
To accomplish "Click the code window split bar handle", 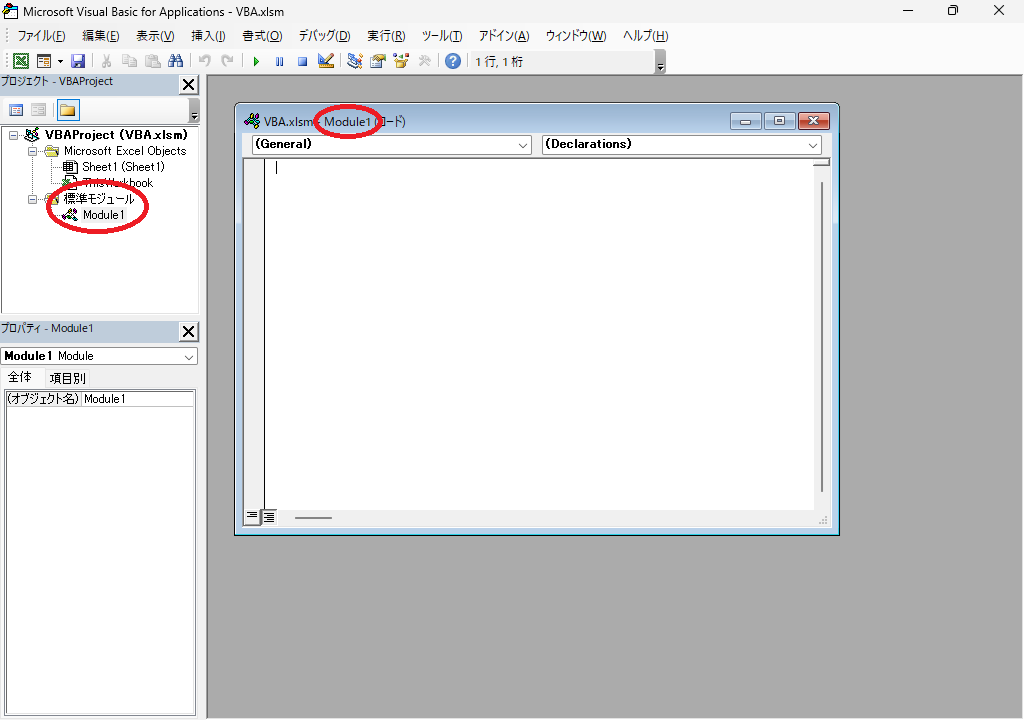I will [x=822, y=163].
